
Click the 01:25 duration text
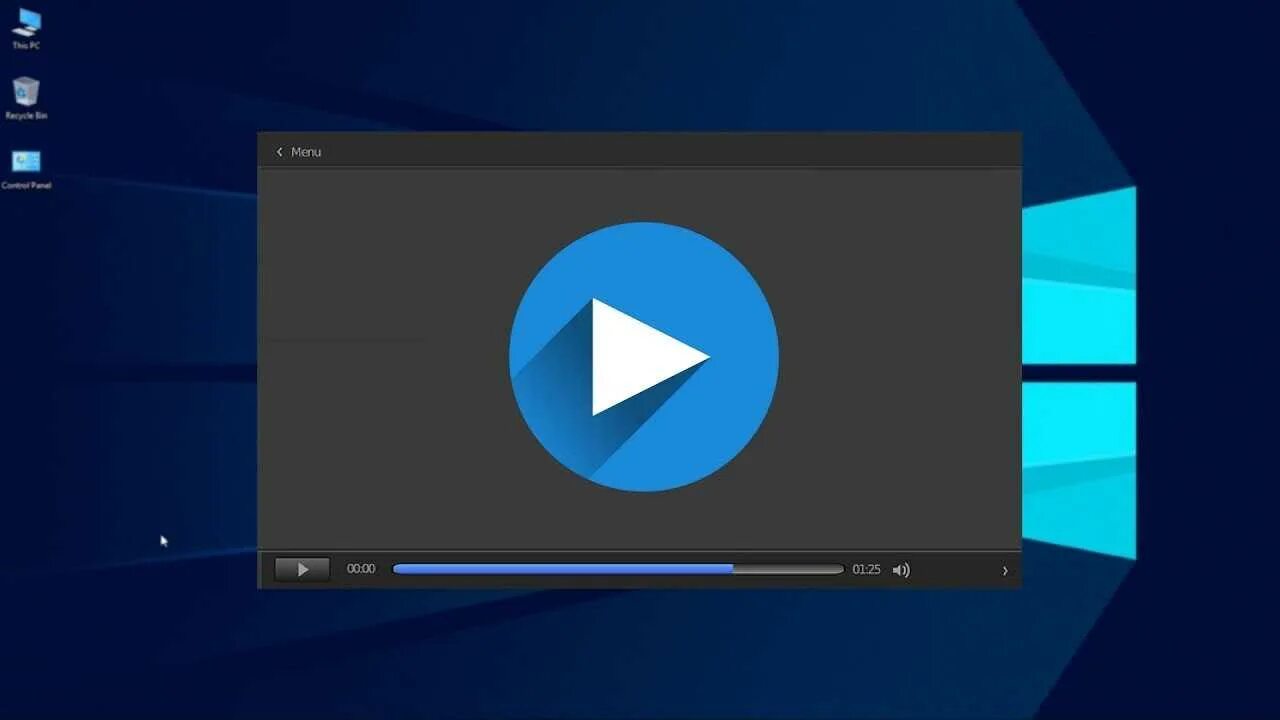[866, 569]
